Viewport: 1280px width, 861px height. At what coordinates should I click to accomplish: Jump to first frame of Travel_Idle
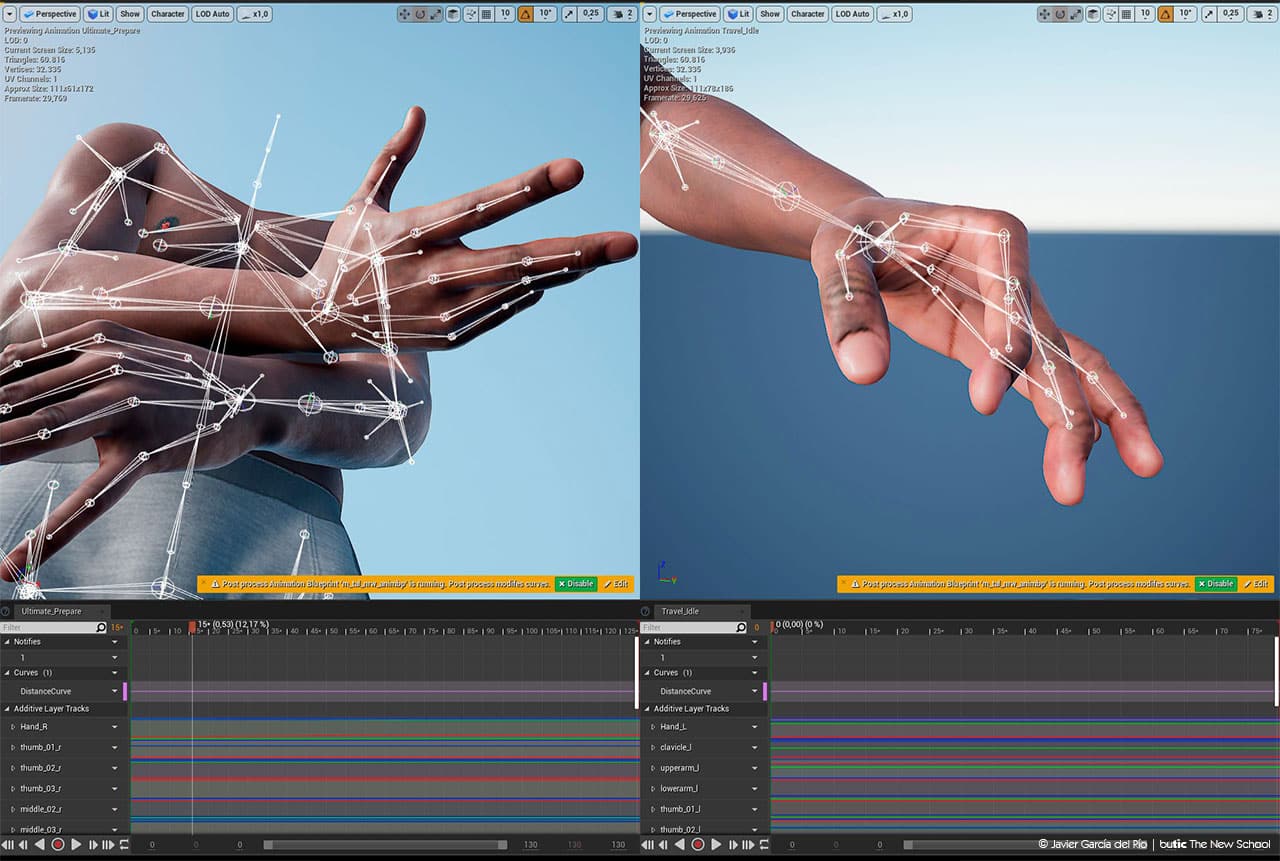pyautogui.click(x=647, y=845)
